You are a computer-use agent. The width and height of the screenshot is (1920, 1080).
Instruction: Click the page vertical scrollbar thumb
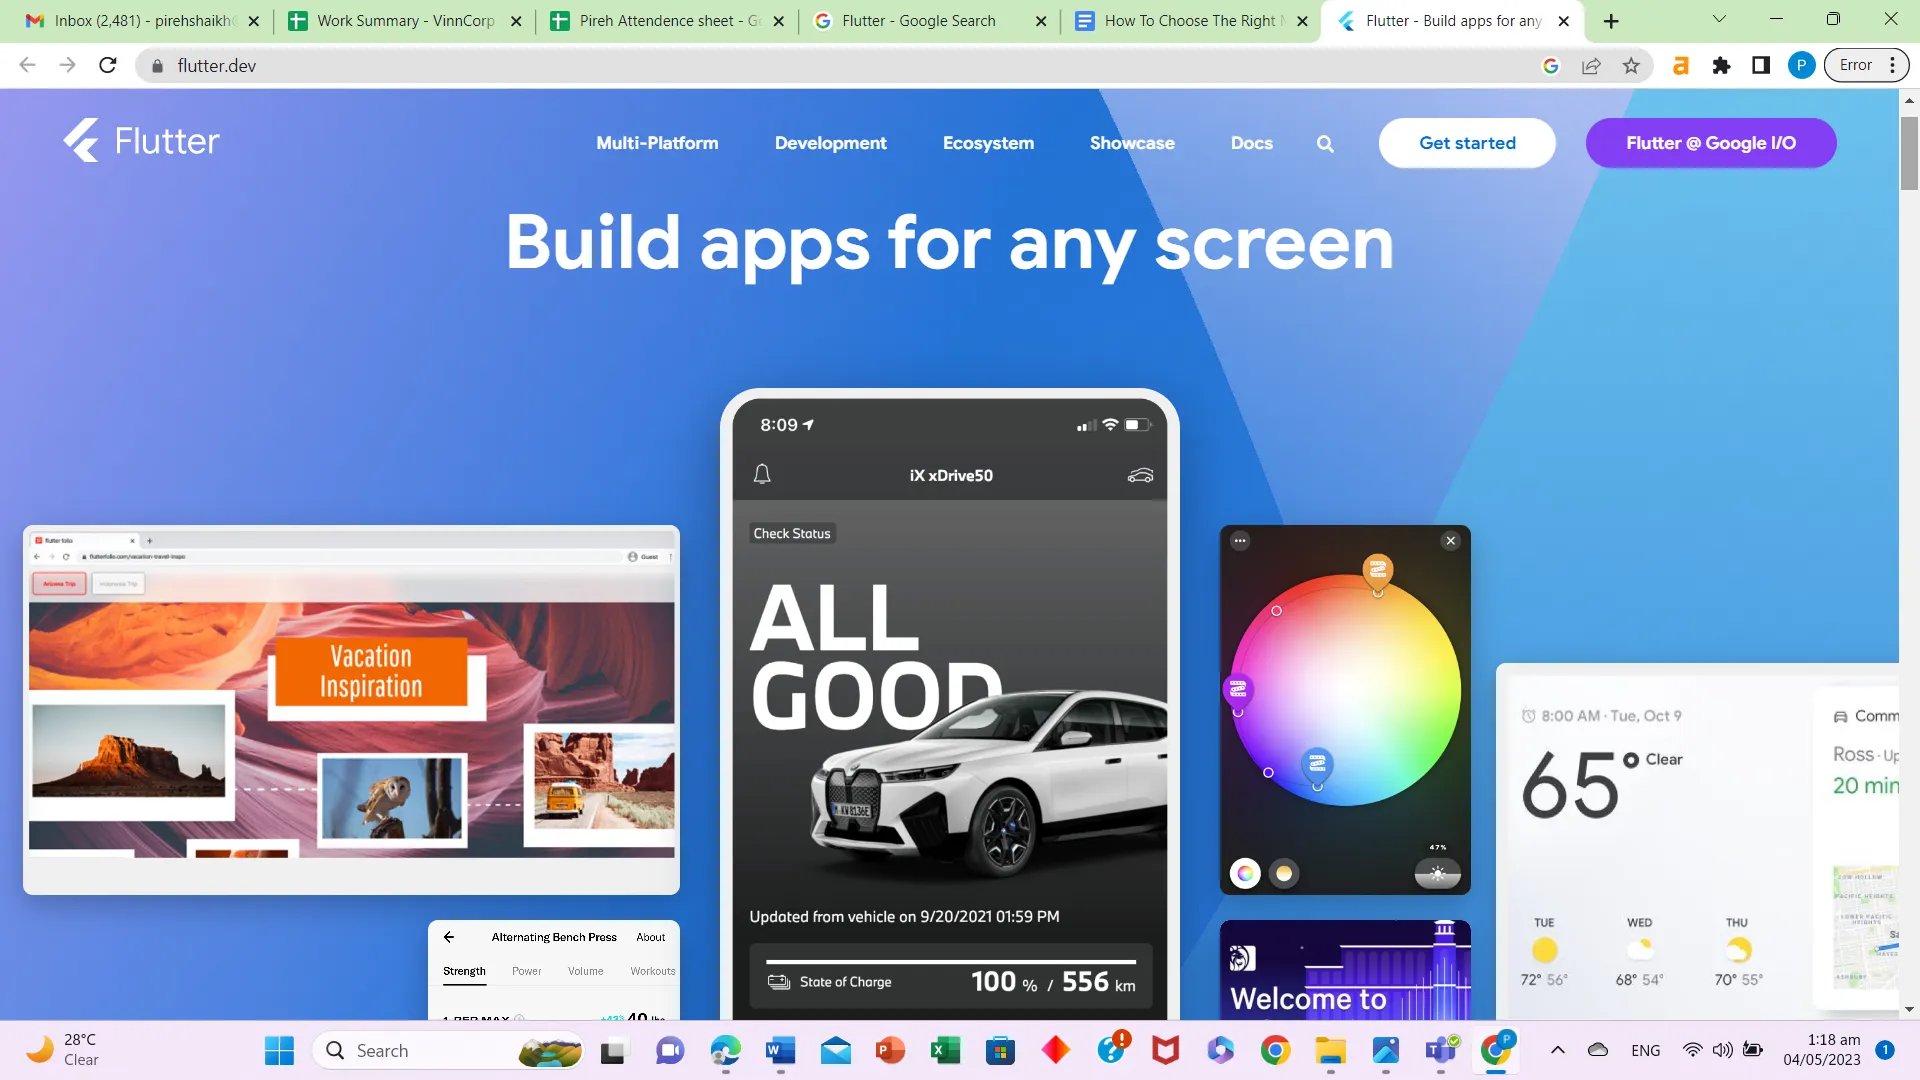coord(1909,152)
